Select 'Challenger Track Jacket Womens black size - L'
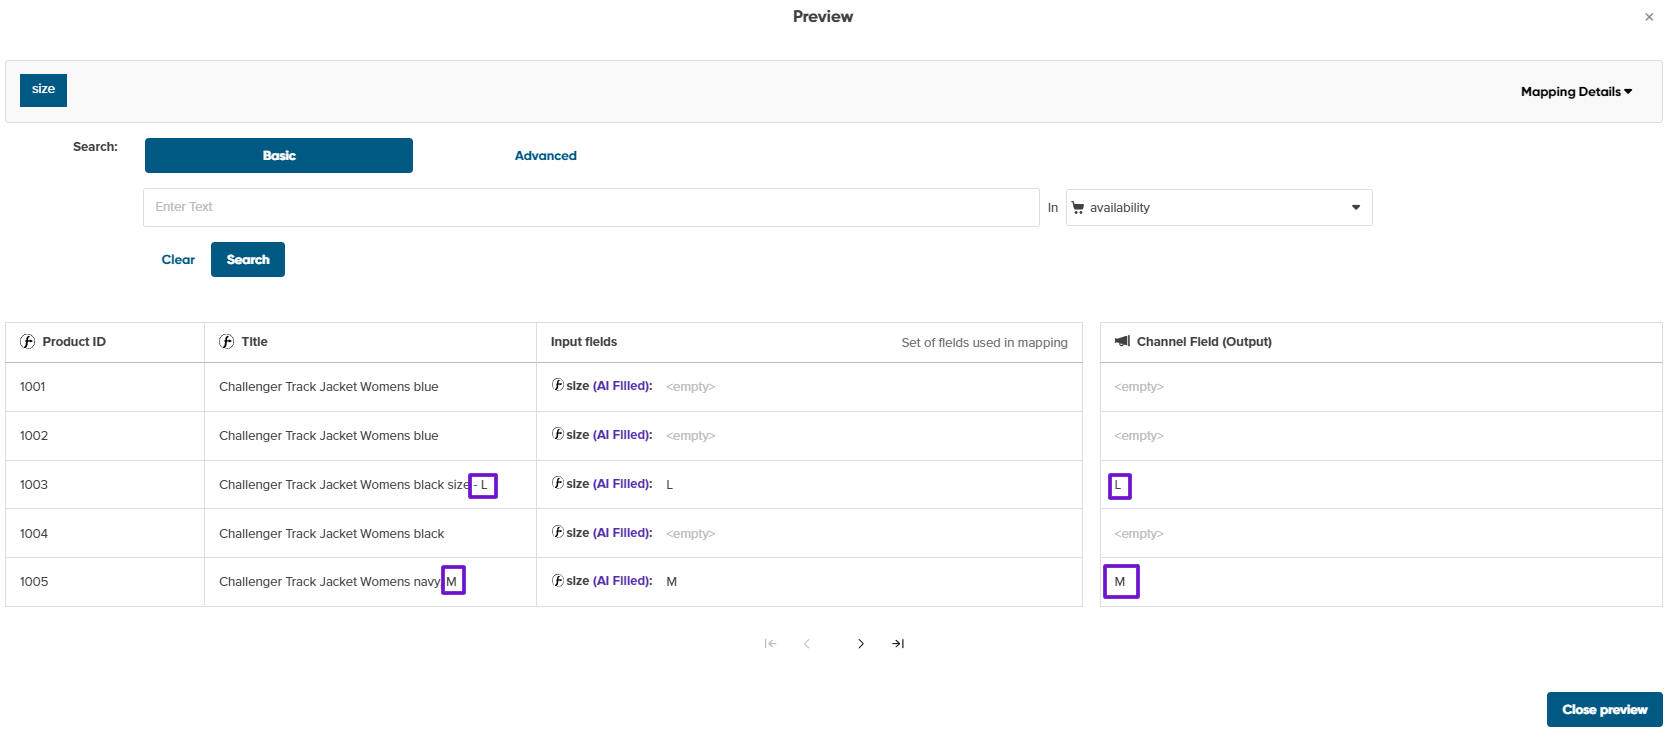1675x737 pixels. point(354,485)
